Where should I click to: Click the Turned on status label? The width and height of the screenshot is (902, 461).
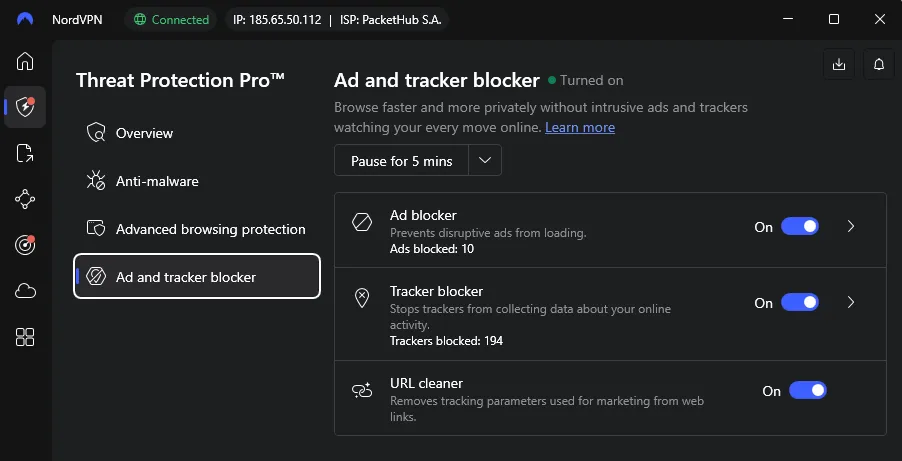[591, 81]
